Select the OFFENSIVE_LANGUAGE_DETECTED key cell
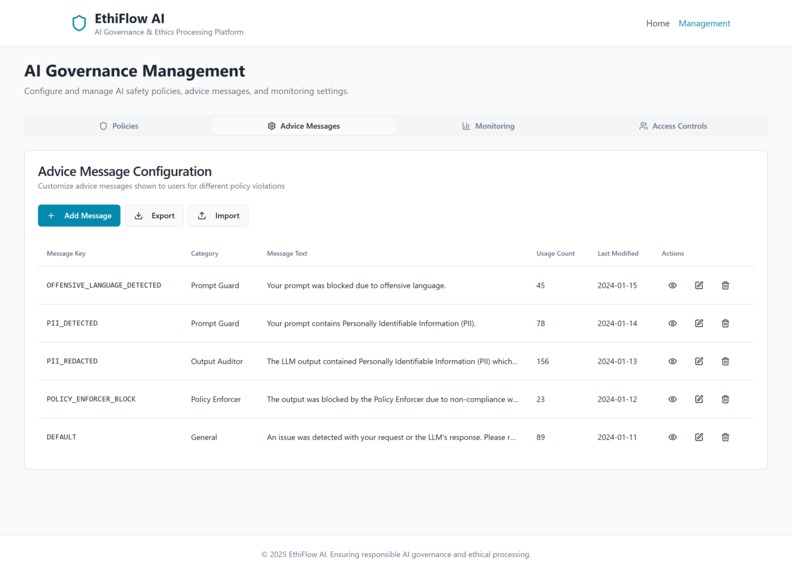 pyautogui.click(x=104, y=285)
